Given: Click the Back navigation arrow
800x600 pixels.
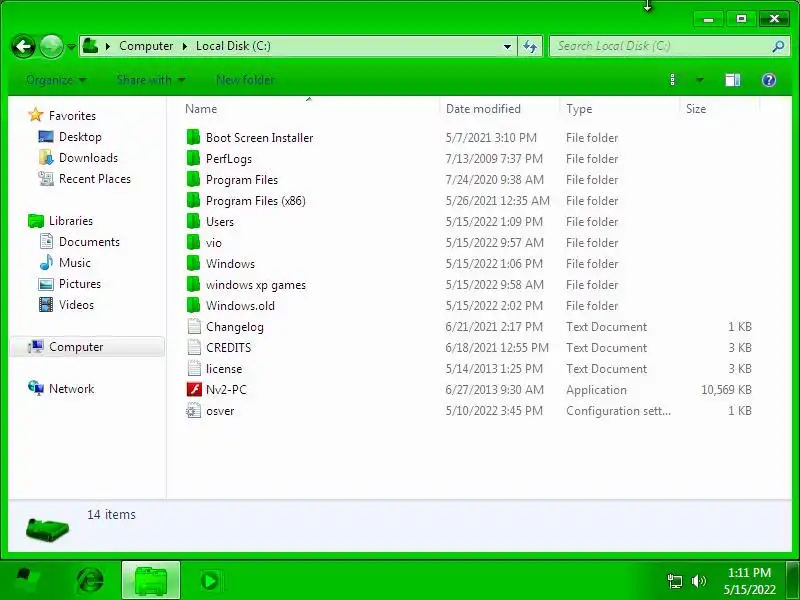Looking at the screenshot, I should click(x=23, y=47).
